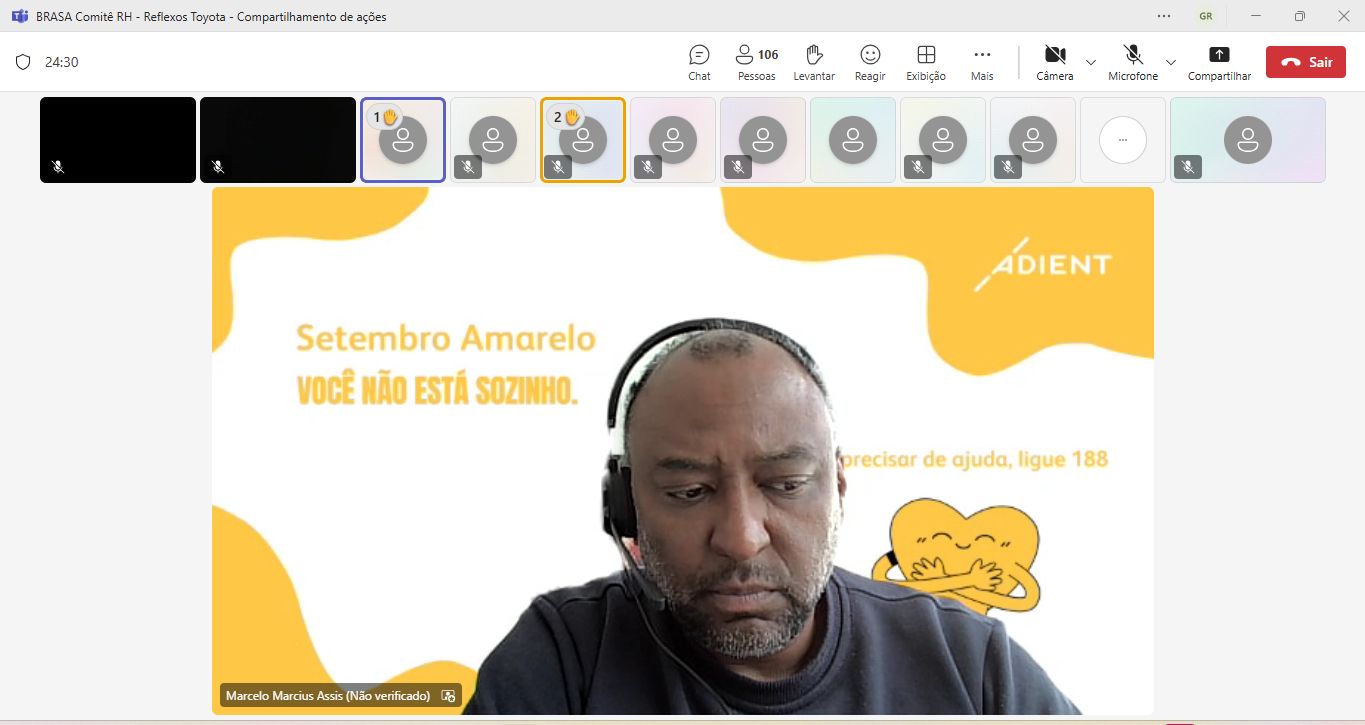The height and width of the screenshot is (725, 1365).
Task: Expand the overflow participants tile with ellipsis
Action: [x=1122, y=140]
